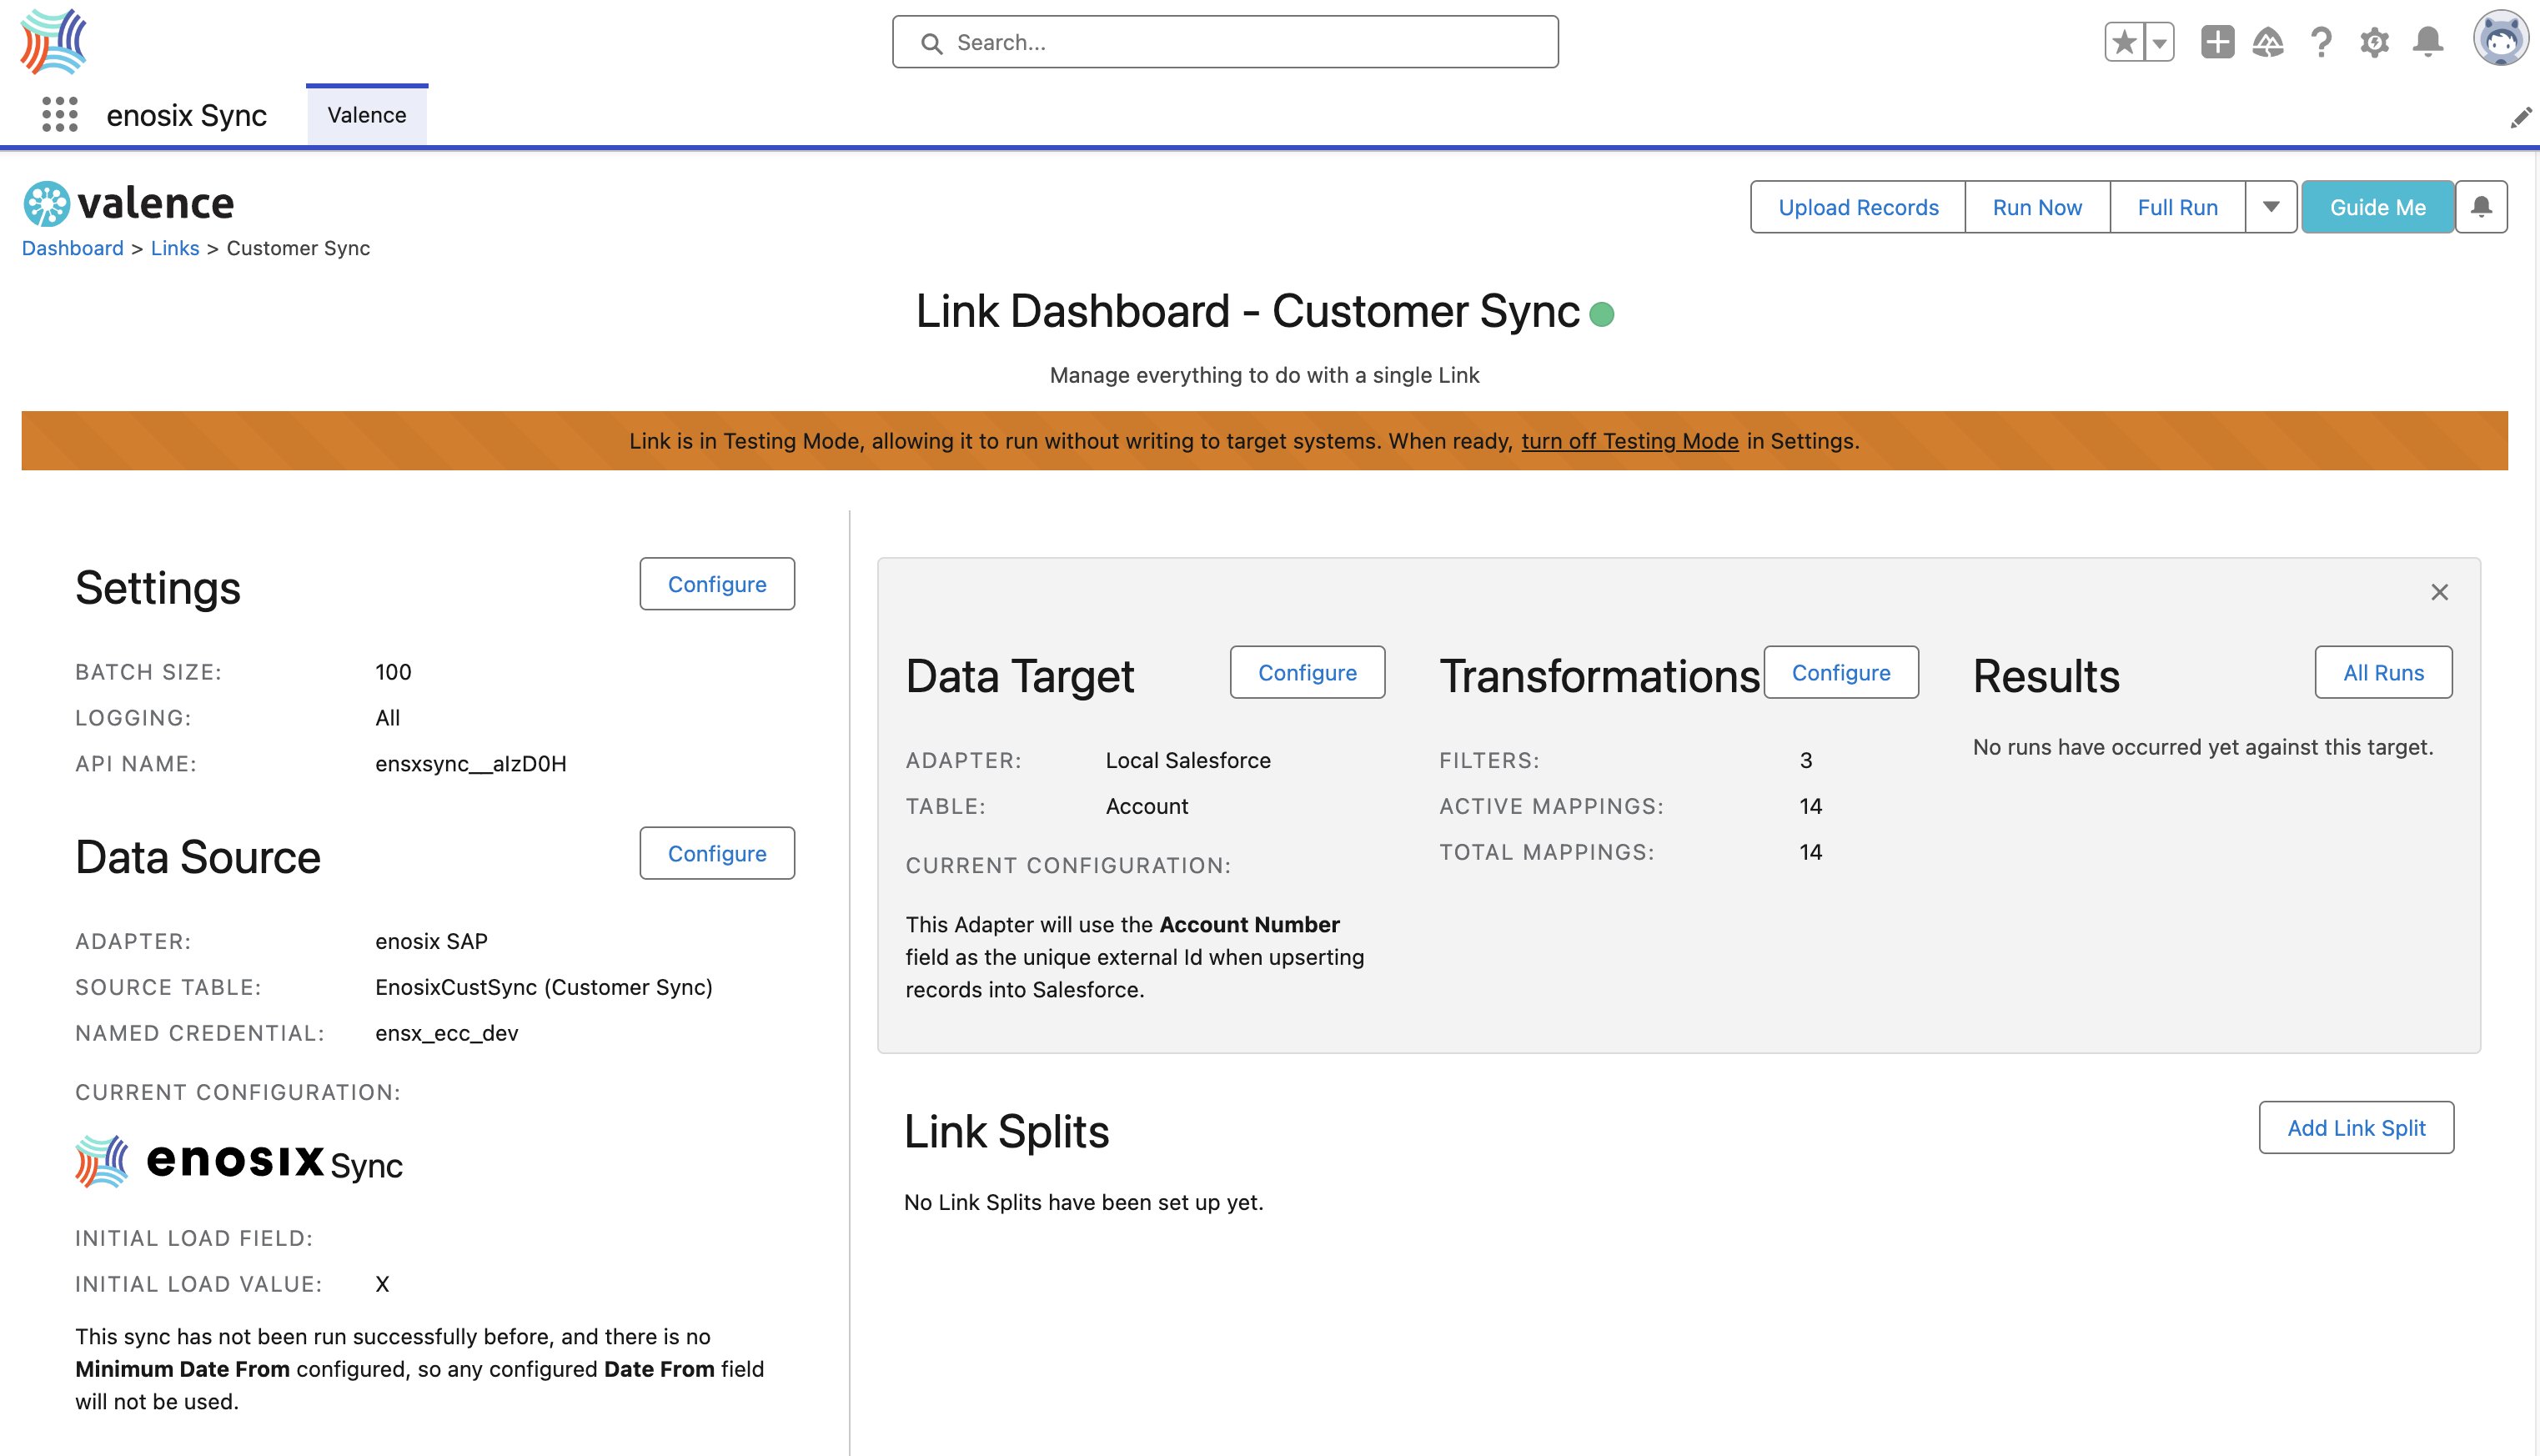Click the enosix Sync app menu item
Image resolution: width=2540 pixels, height=1456 pixels.
pos(185,113)
